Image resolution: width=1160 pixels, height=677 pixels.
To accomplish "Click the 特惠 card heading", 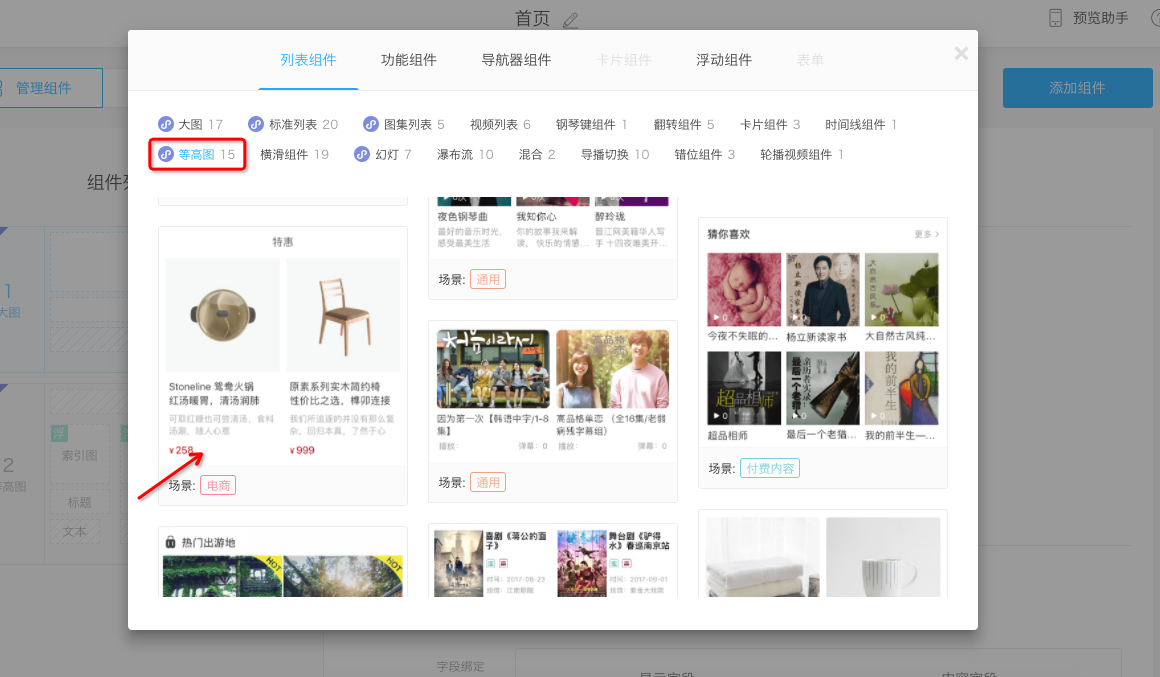I will coord(283,242).
